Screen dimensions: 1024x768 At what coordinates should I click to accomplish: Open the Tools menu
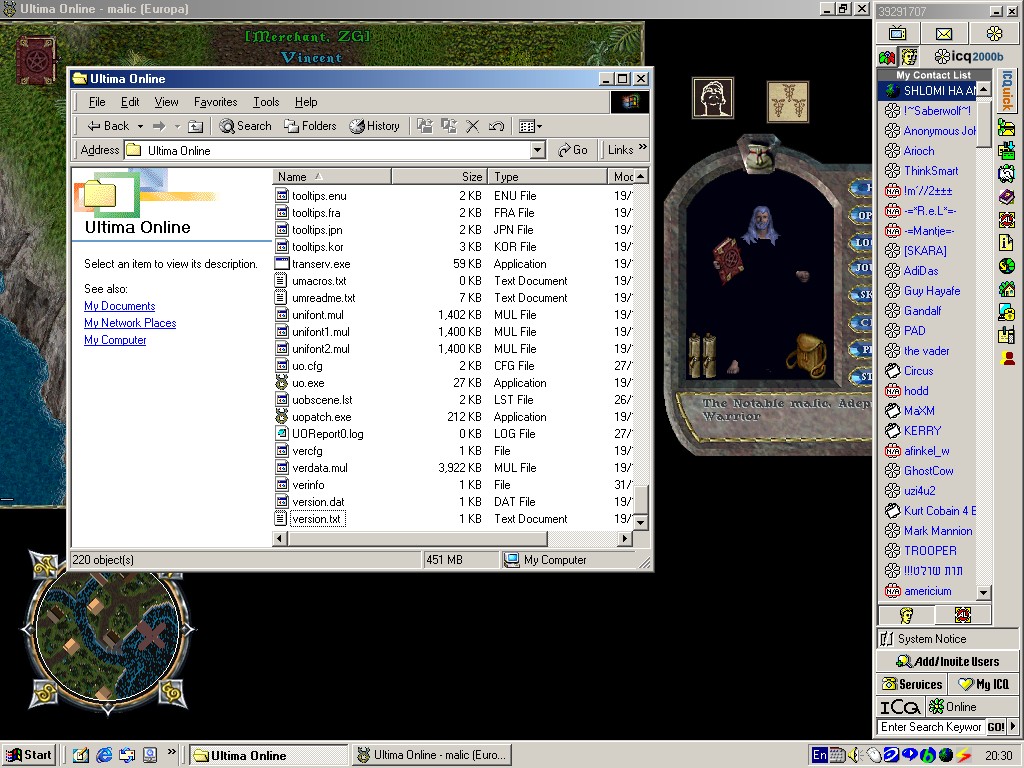click(x=266, y=102)
